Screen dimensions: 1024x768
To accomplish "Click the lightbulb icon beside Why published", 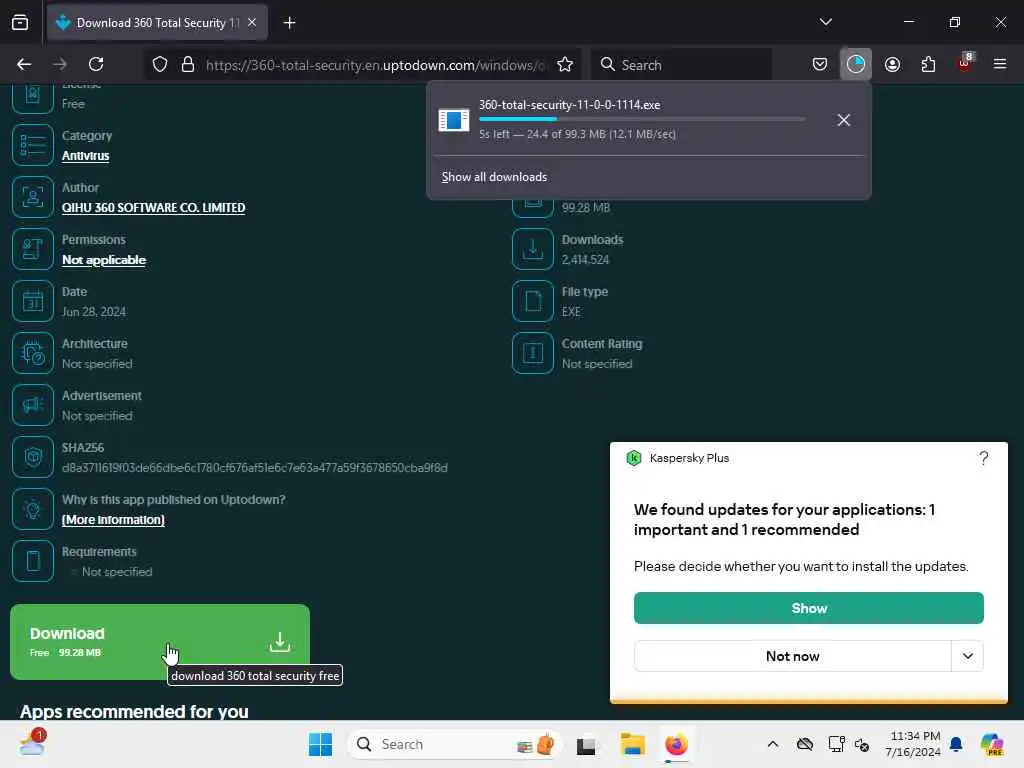I will coord(33,509).
